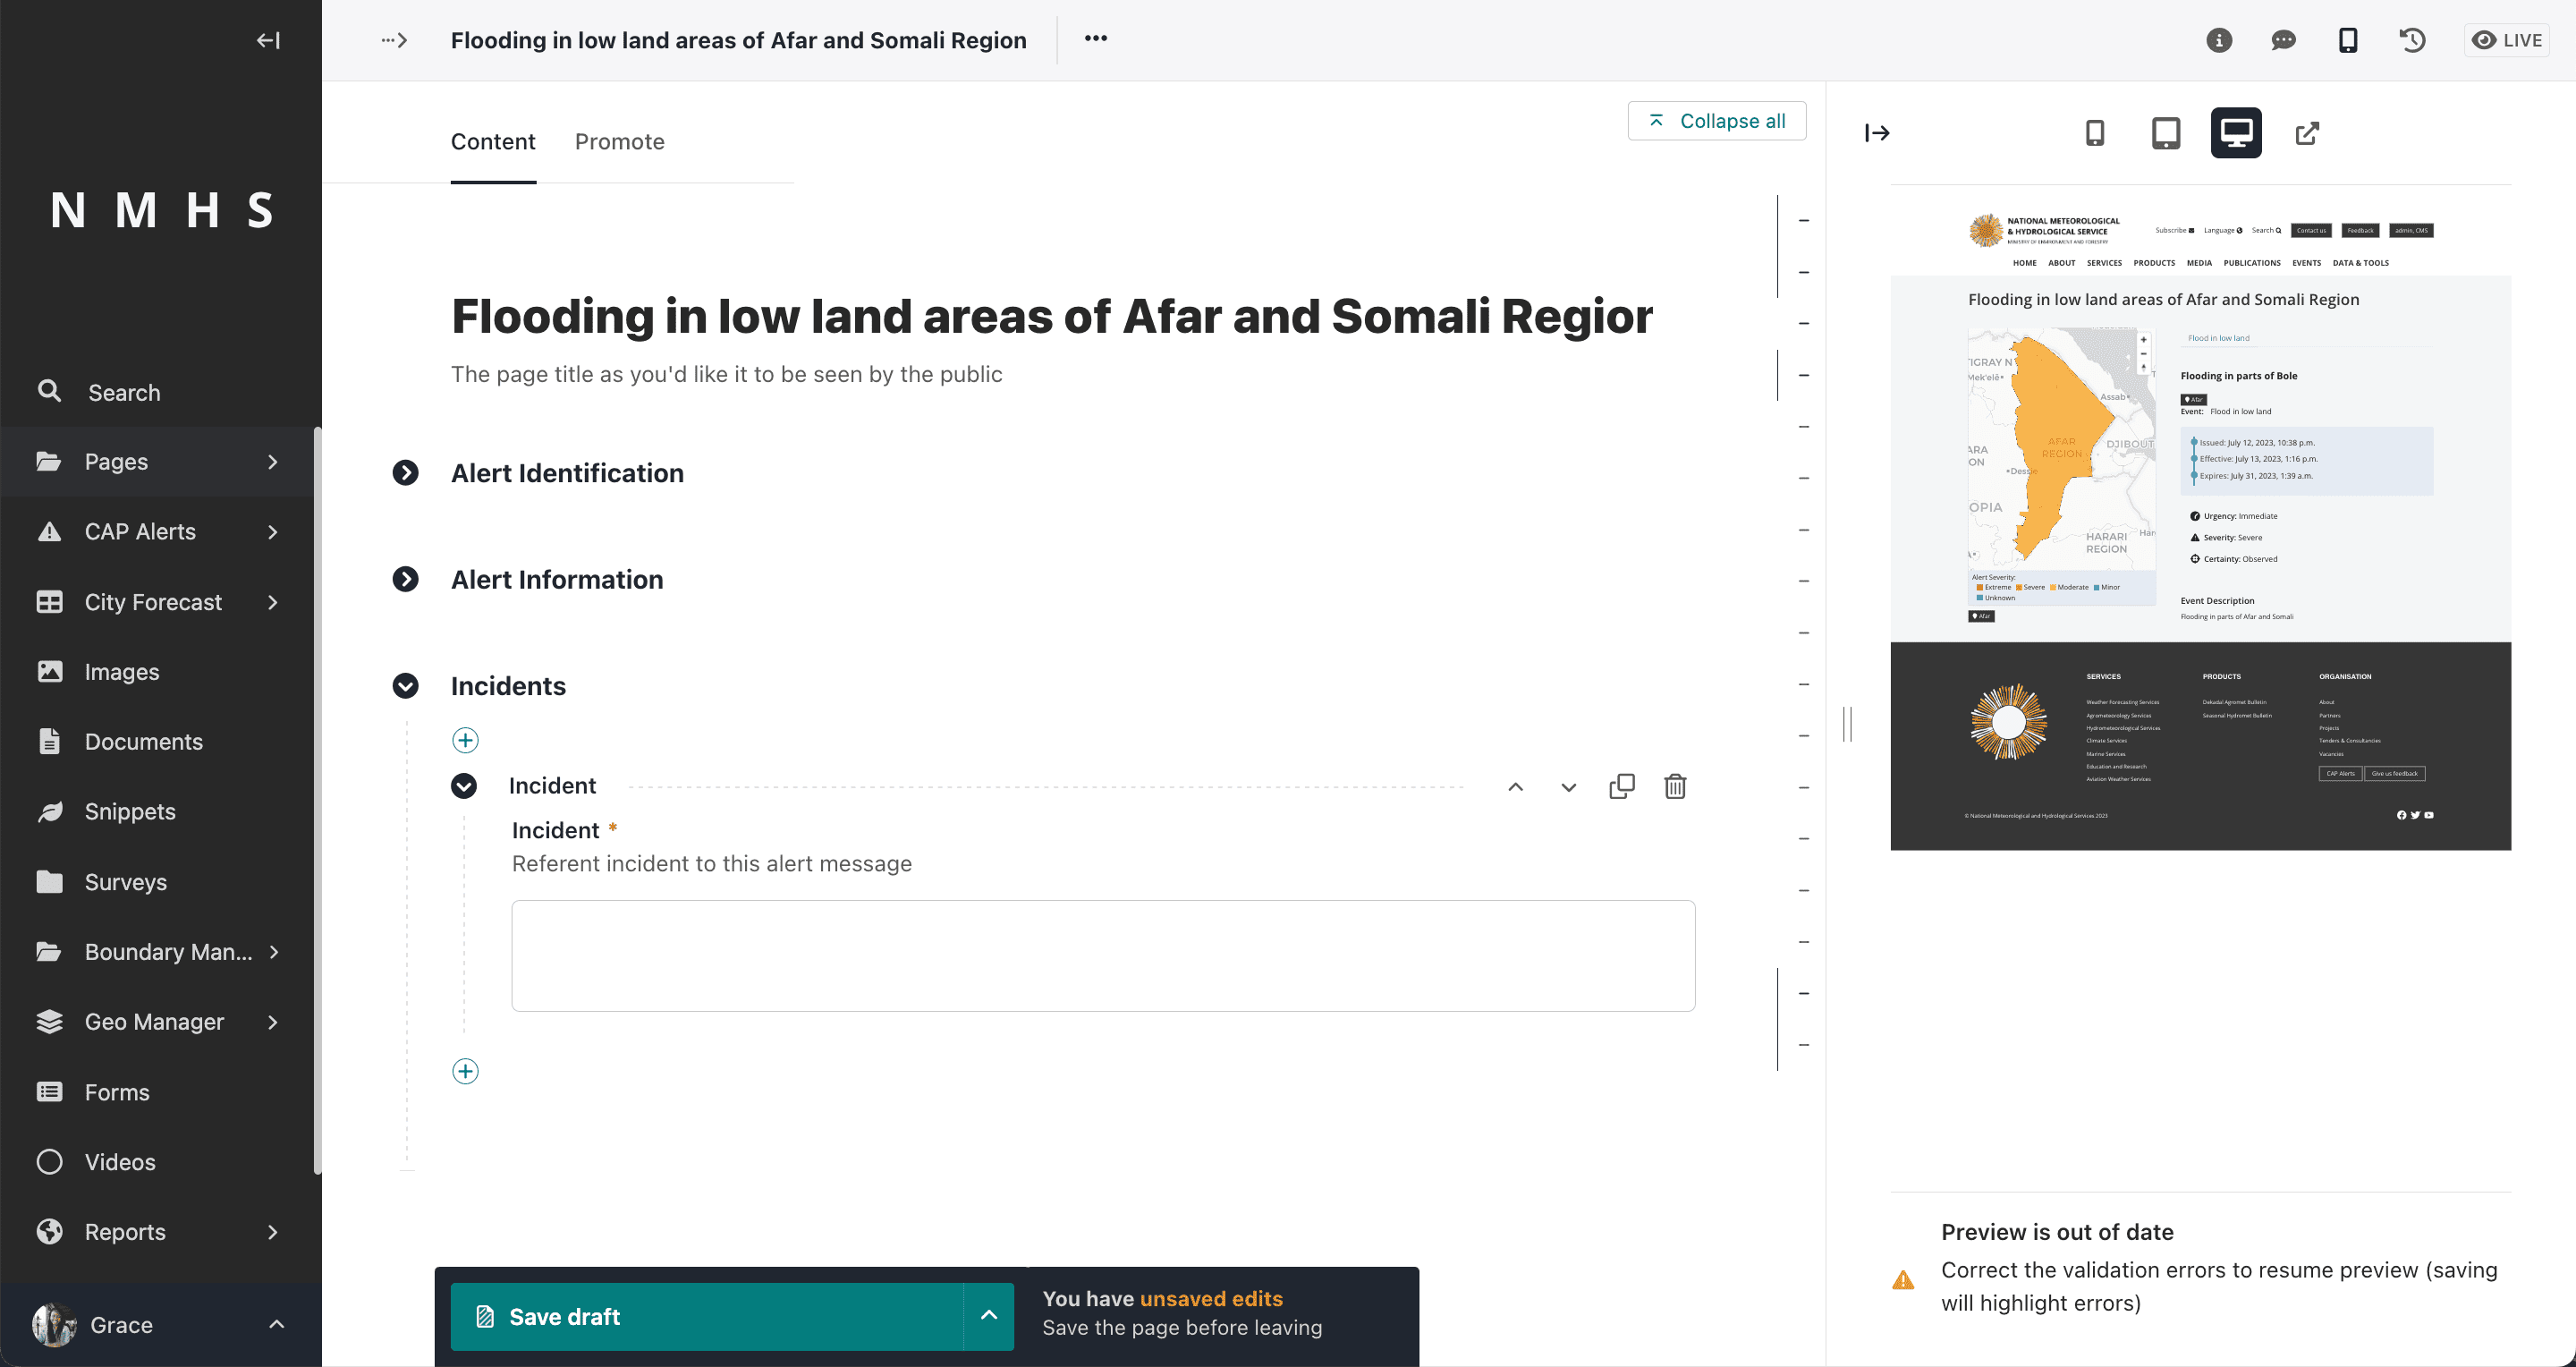Switch to the Promote tab
This screenshot has height=1367, width=2576.
(620, 142)
